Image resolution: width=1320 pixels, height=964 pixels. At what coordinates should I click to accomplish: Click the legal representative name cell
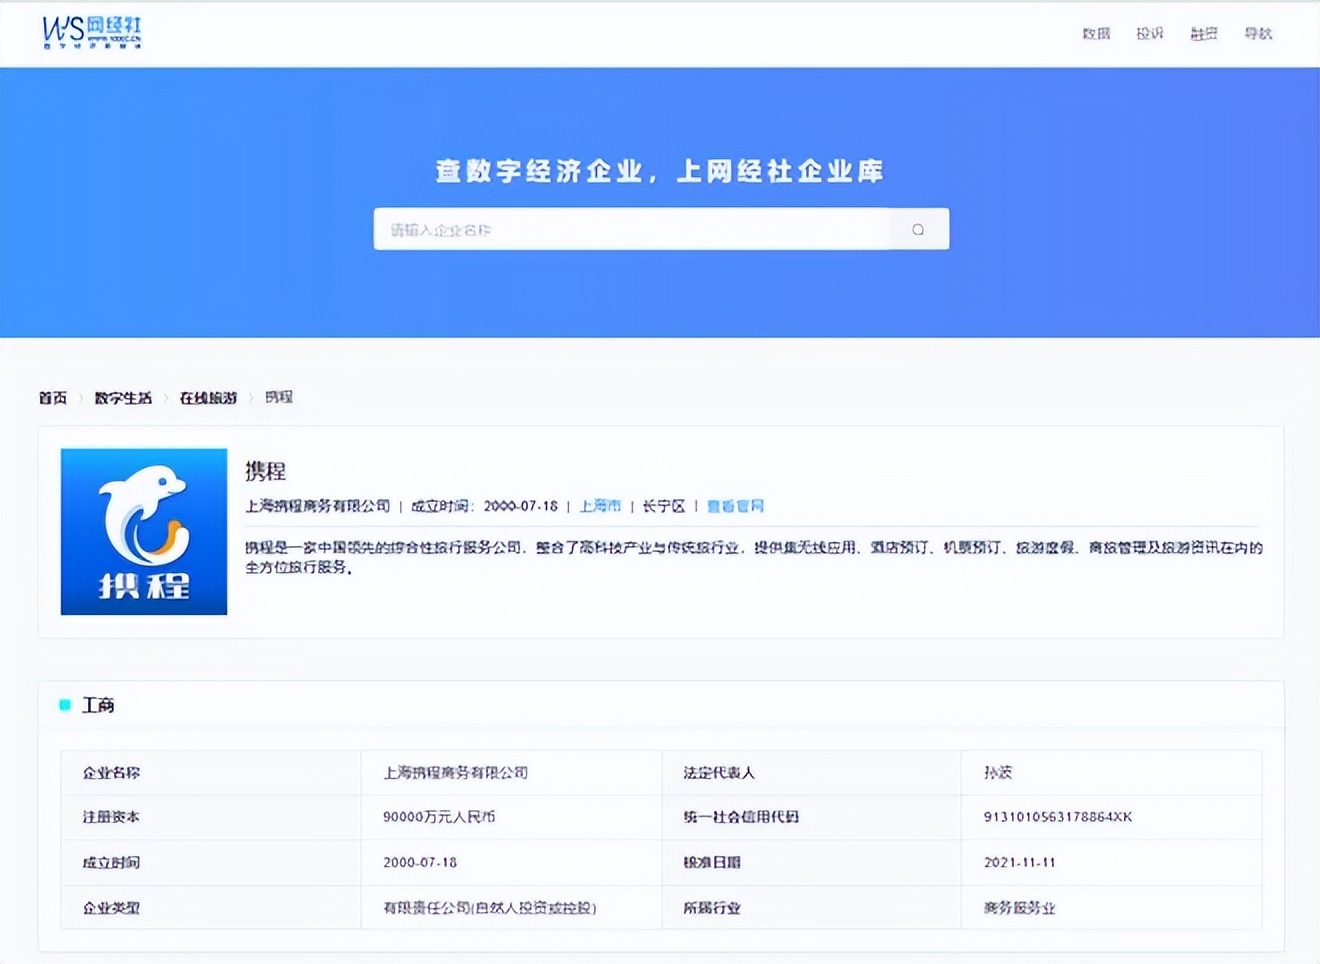[x=998, y=772]
